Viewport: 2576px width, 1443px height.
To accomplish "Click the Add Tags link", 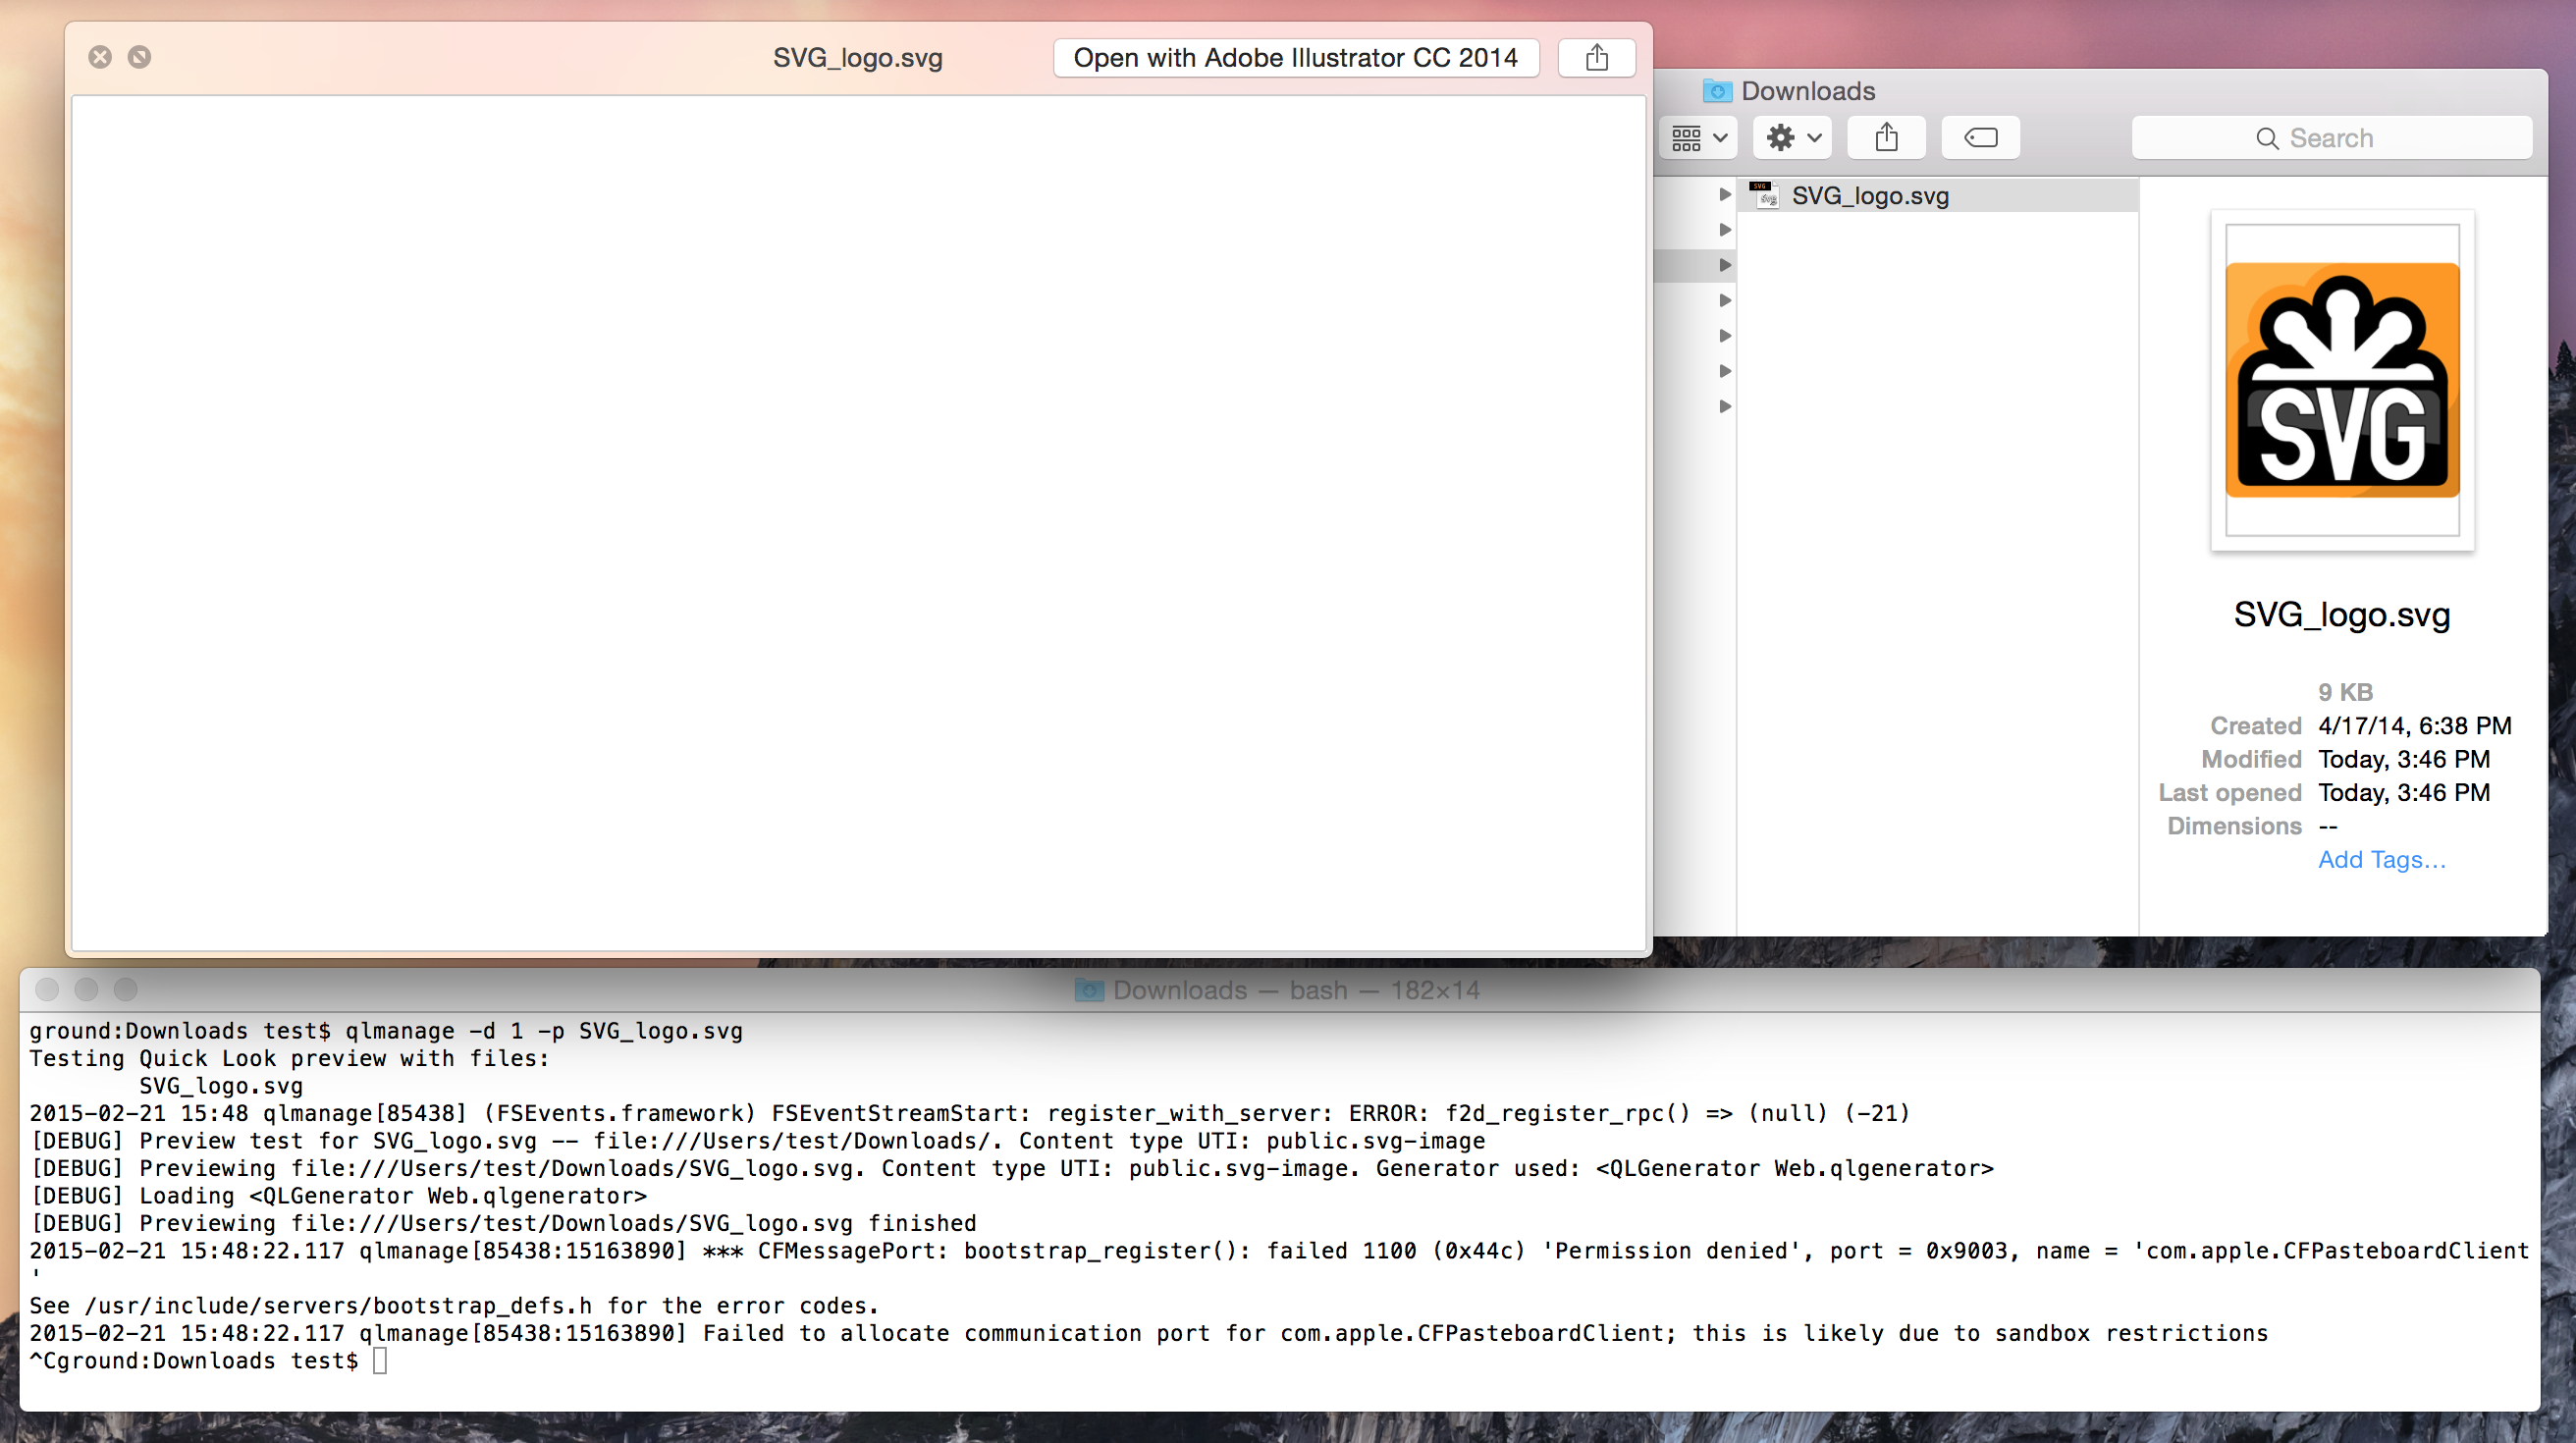I will pos(2381,859).
